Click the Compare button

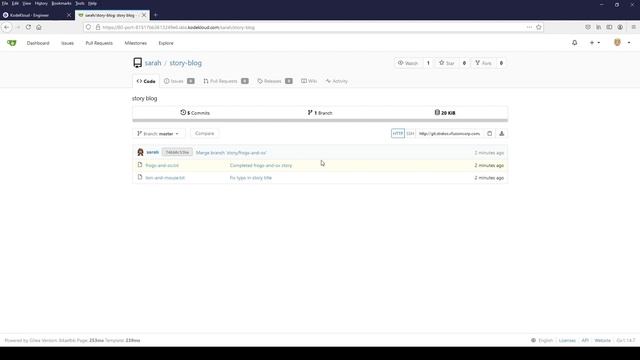pos(204,133)
